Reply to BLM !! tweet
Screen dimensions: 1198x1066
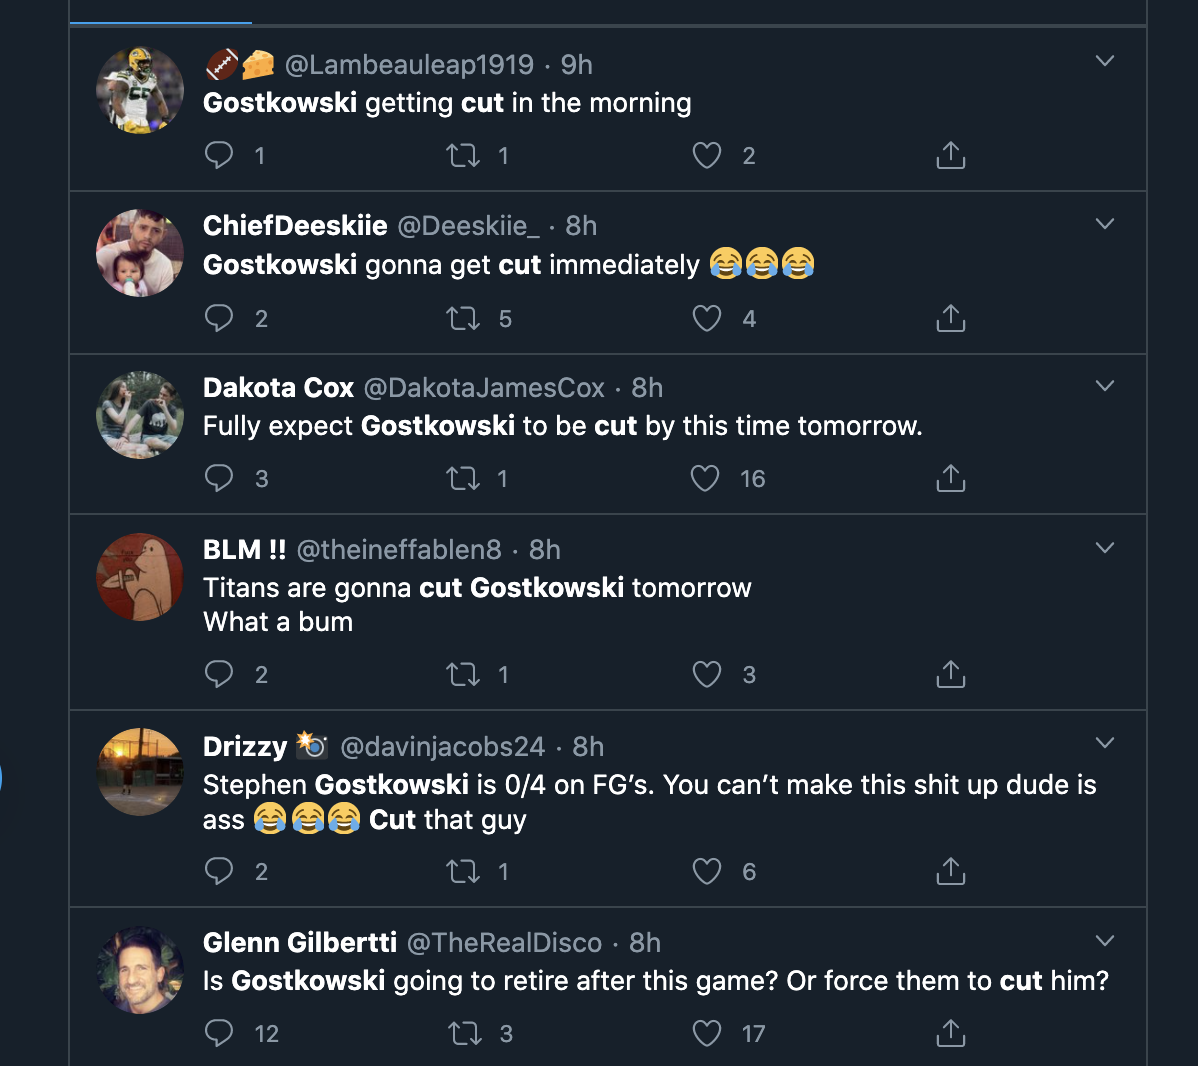[219, 675]
